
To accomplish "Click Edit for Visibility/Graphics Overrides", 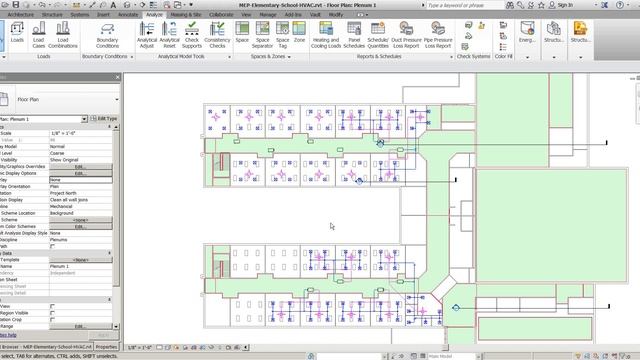I will coord(80,167).
